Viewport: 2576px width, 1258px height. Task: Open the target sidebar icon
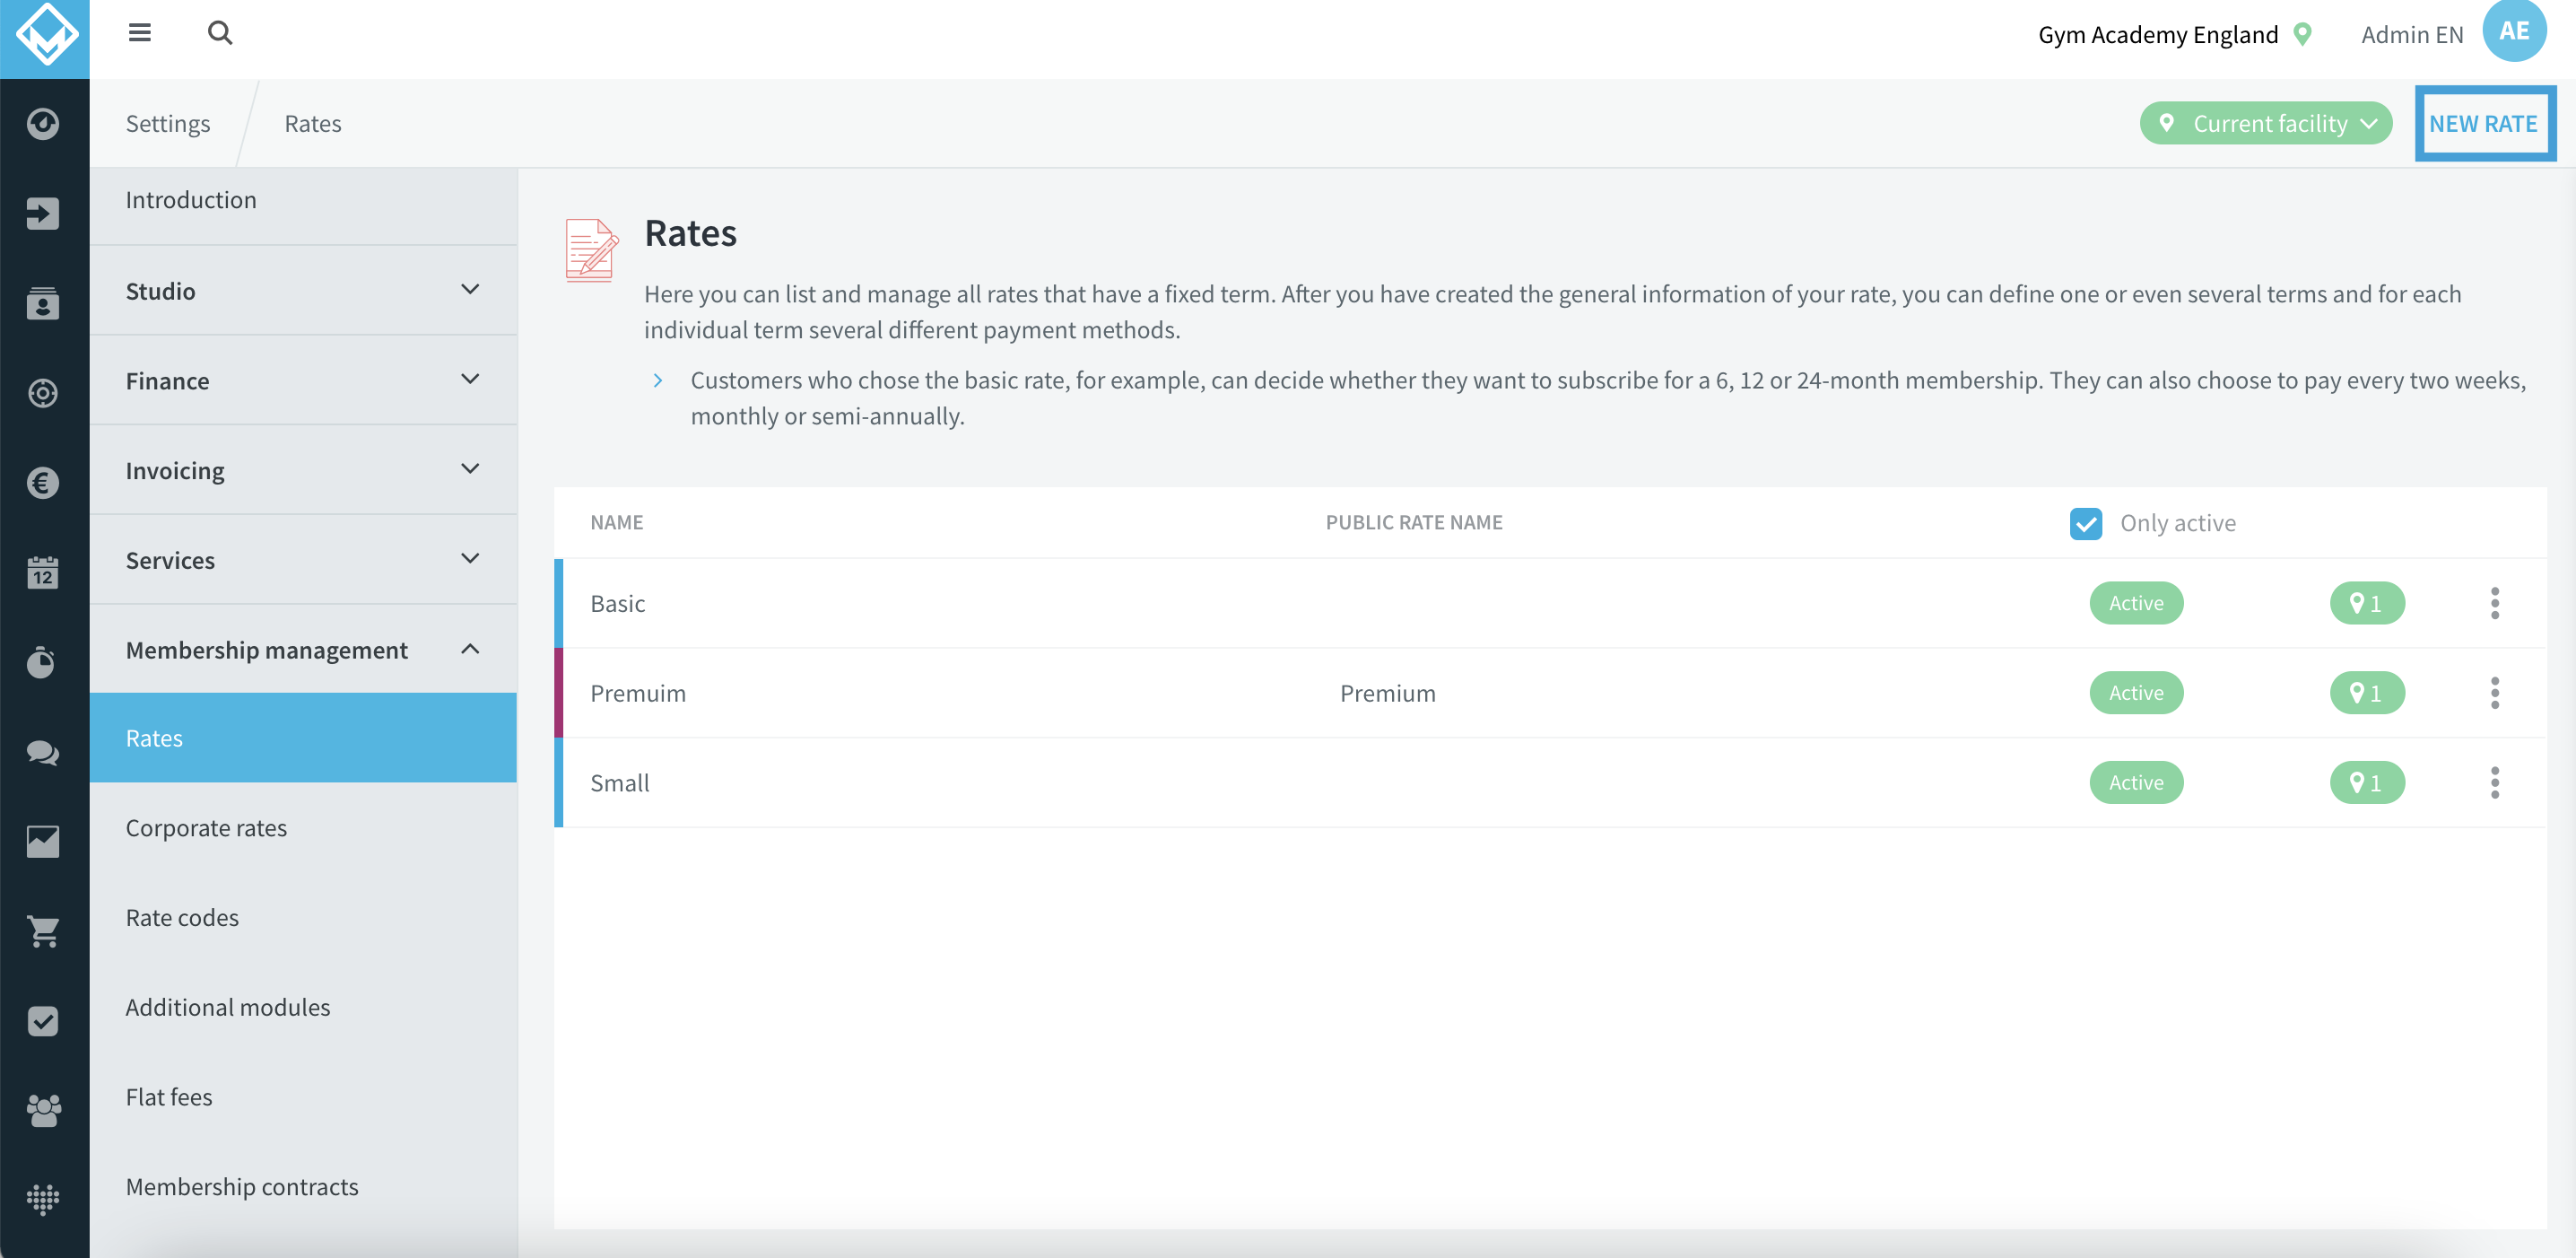[x=43, y=393]
